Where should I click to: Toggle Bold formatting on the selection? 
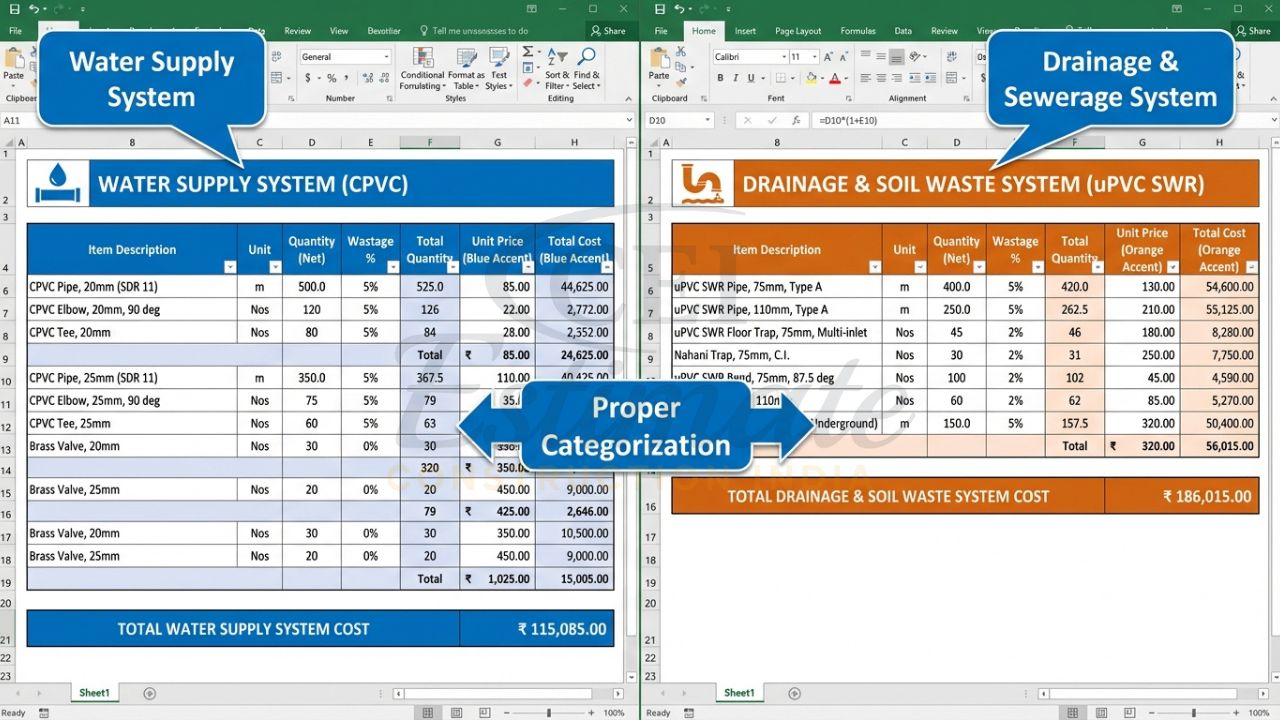(721, 77)
